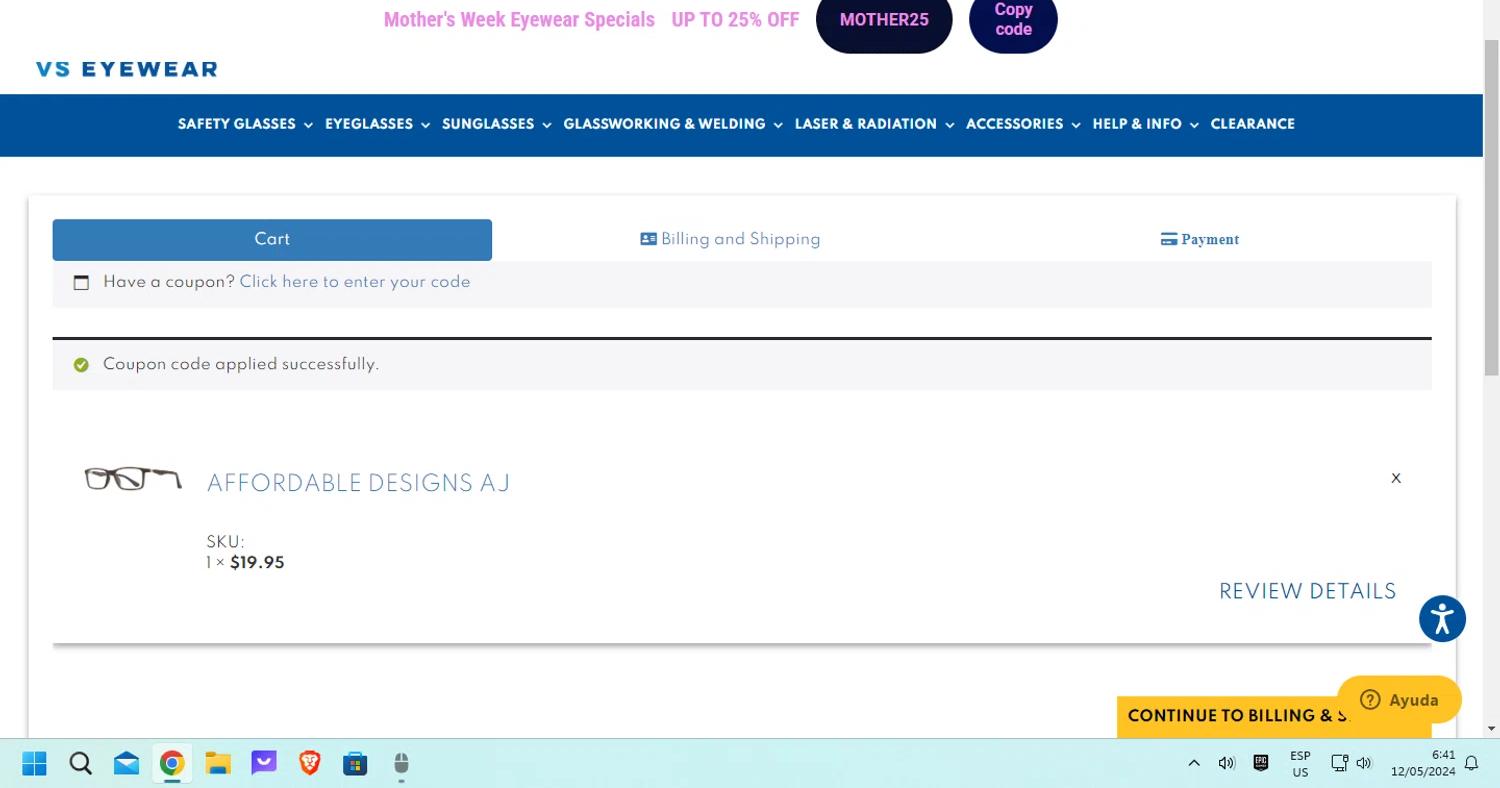Click the Copy code button
The height and width of the screenshot is (788, 1500).
(1012, 20)
